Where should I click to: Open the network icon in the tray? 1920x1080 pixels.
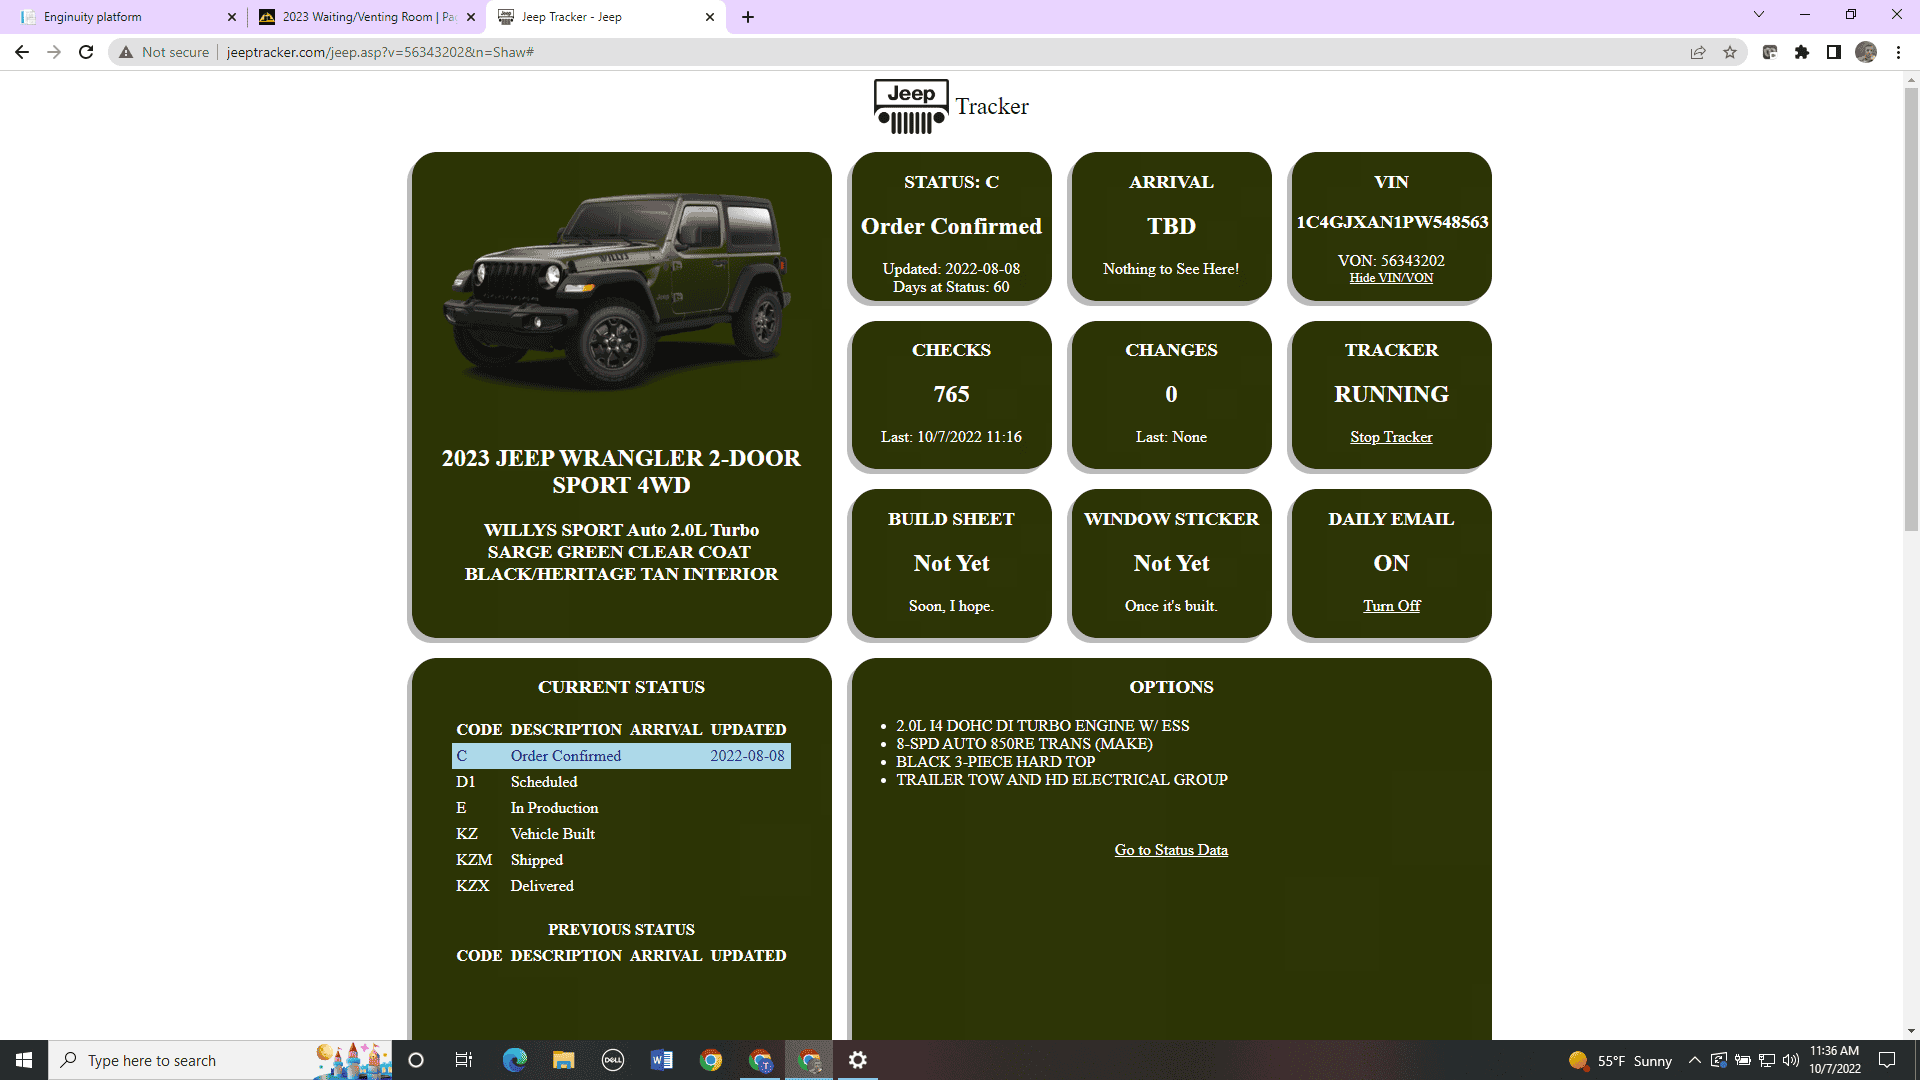[x=1767, y=1060]
